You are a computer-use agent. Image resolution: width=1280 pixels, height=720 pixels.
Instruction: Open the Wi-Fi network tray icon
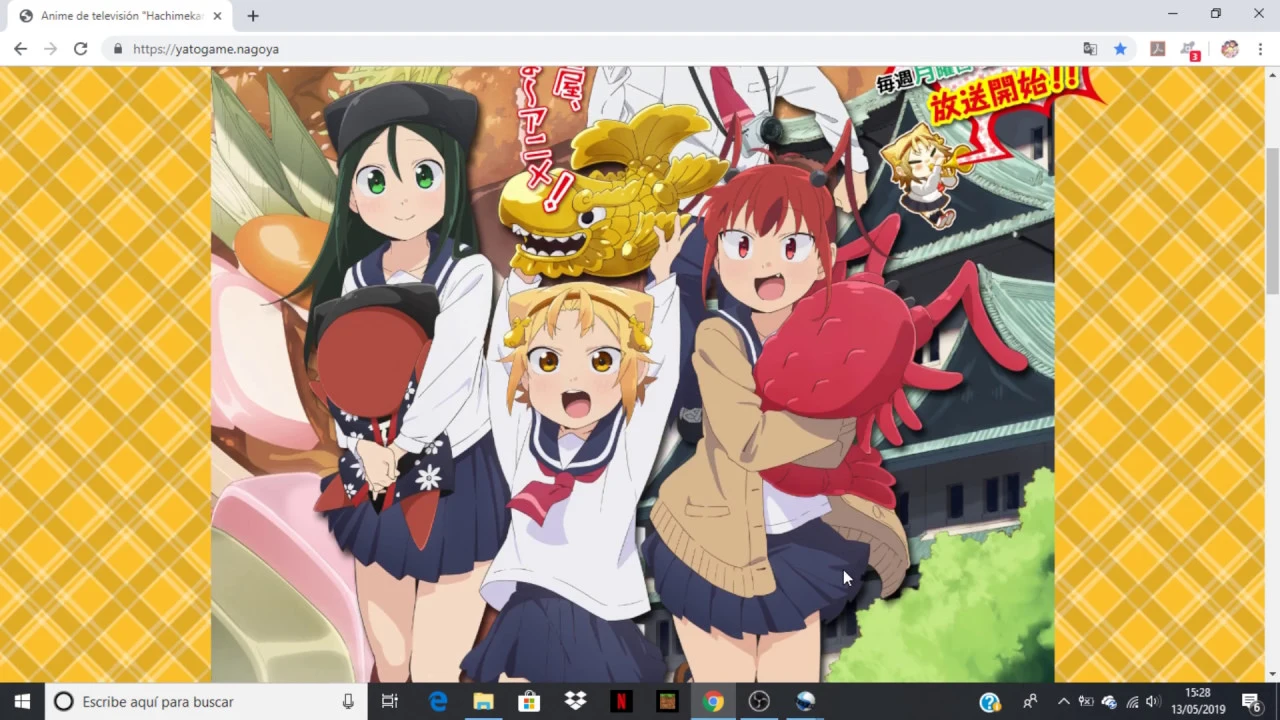coord(1132,702)
